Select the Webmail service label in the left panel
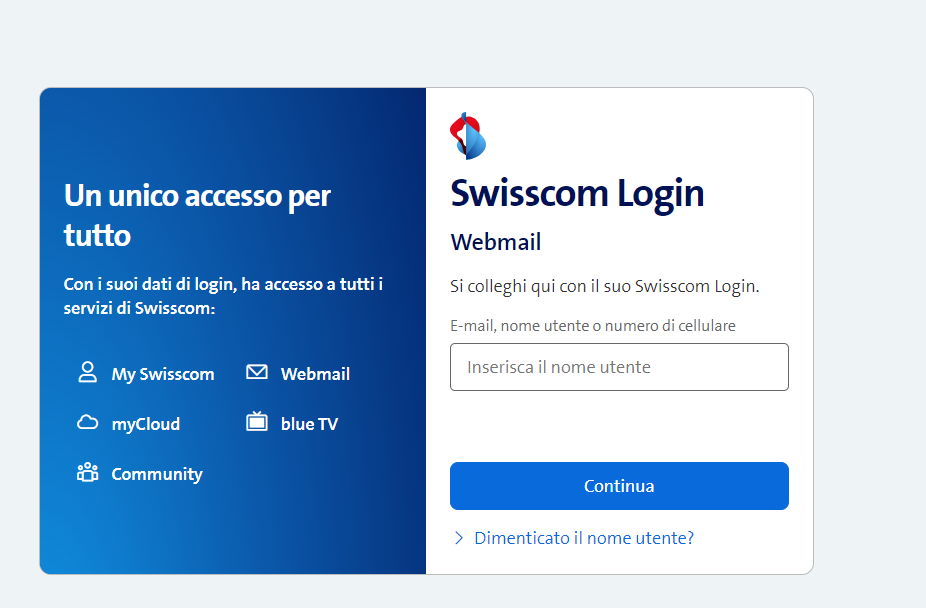The image size is (926, 608). pyautogui.click(x=315, y=374)
